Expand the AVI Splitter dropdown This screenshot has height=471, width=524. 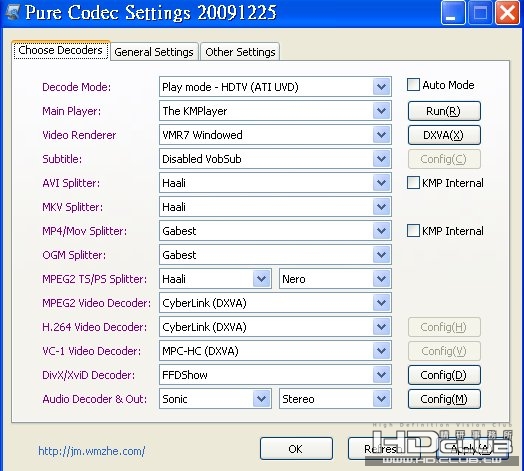click(381, 183)
